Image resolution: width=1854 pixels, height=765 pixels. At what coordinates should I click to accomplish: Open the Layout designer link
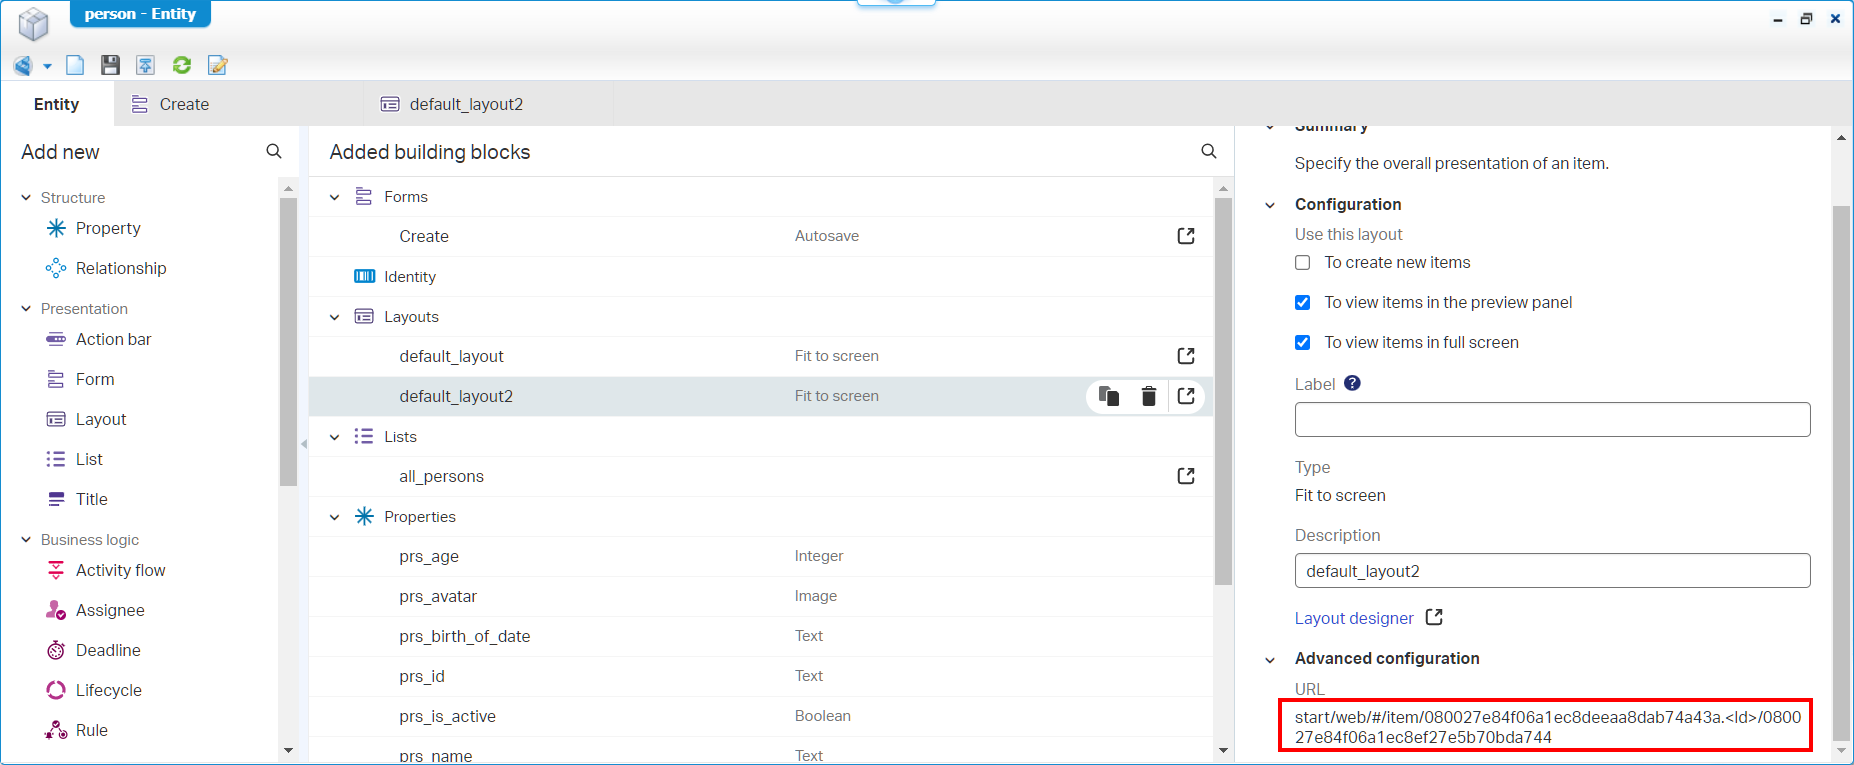[x=1354, y=618]
